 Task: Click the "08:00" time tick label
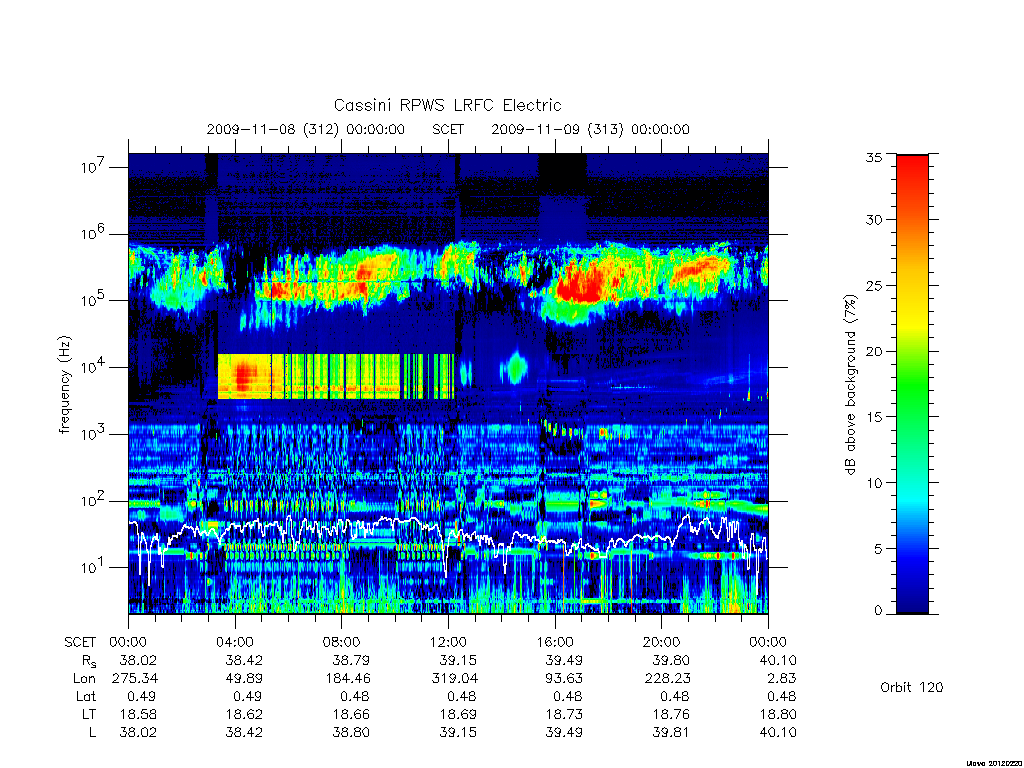[x=342, y=643]
